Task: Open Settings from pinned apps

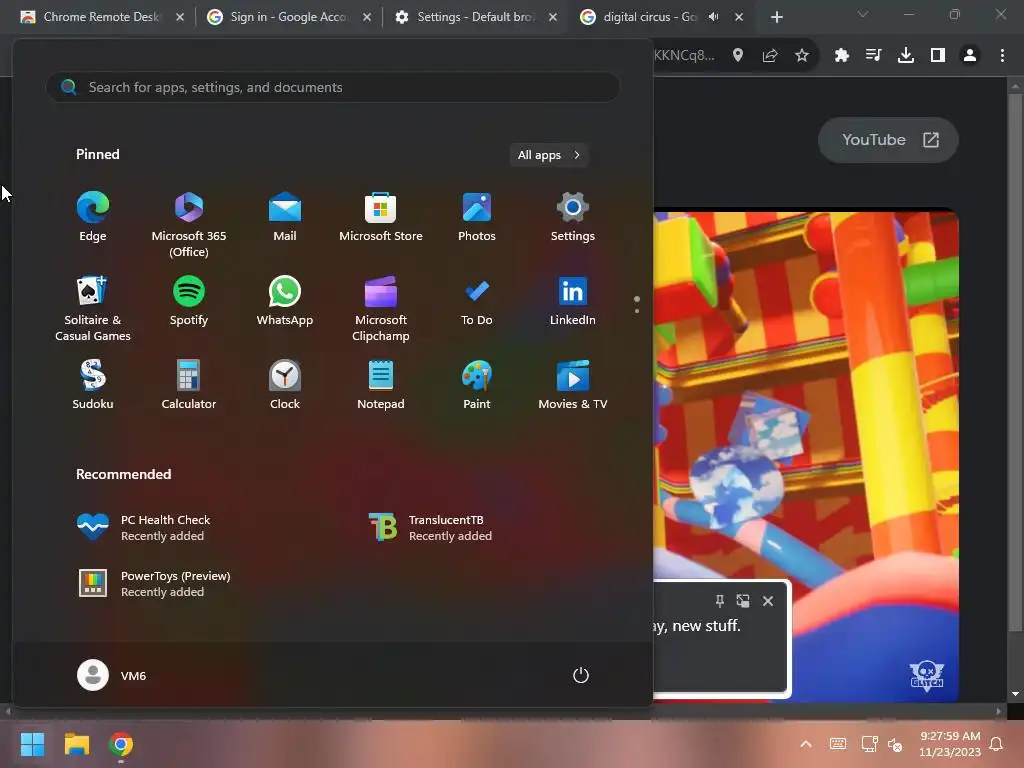Action: pyautogui.click(x=573, y=218)
